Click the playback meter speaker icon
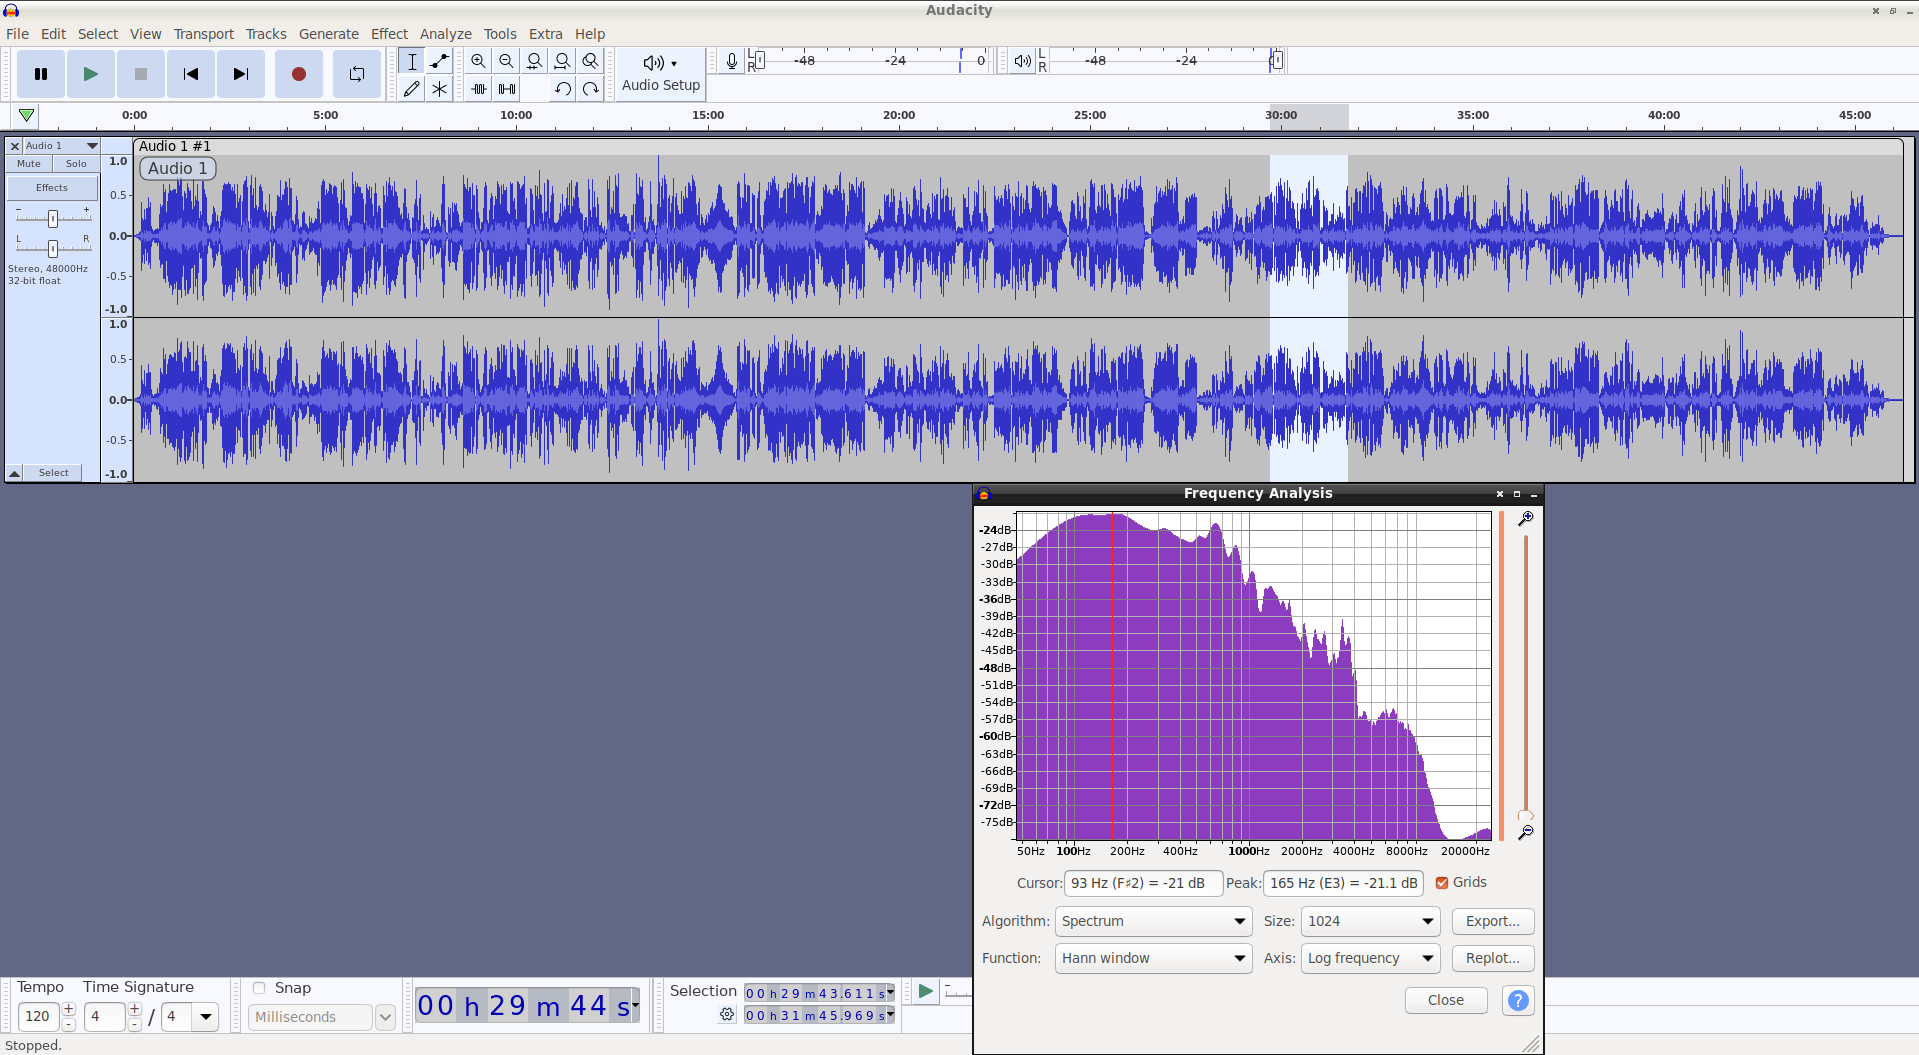The height and width of the screenshot is (1055, 1919). [1022, 61]
